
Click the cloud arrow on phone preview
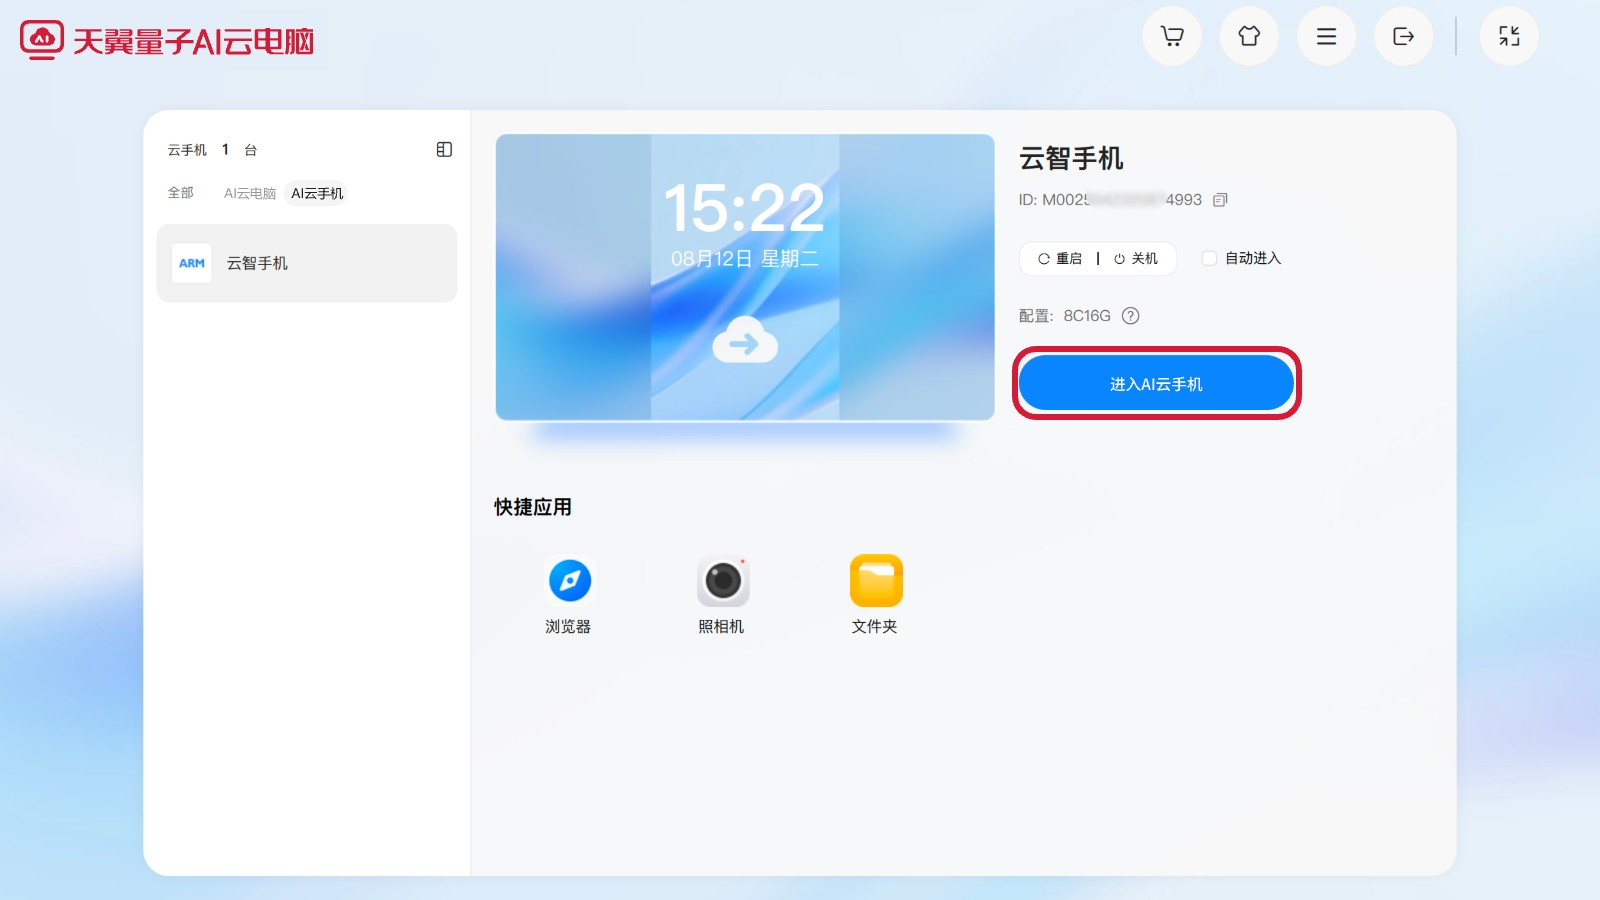745,340
